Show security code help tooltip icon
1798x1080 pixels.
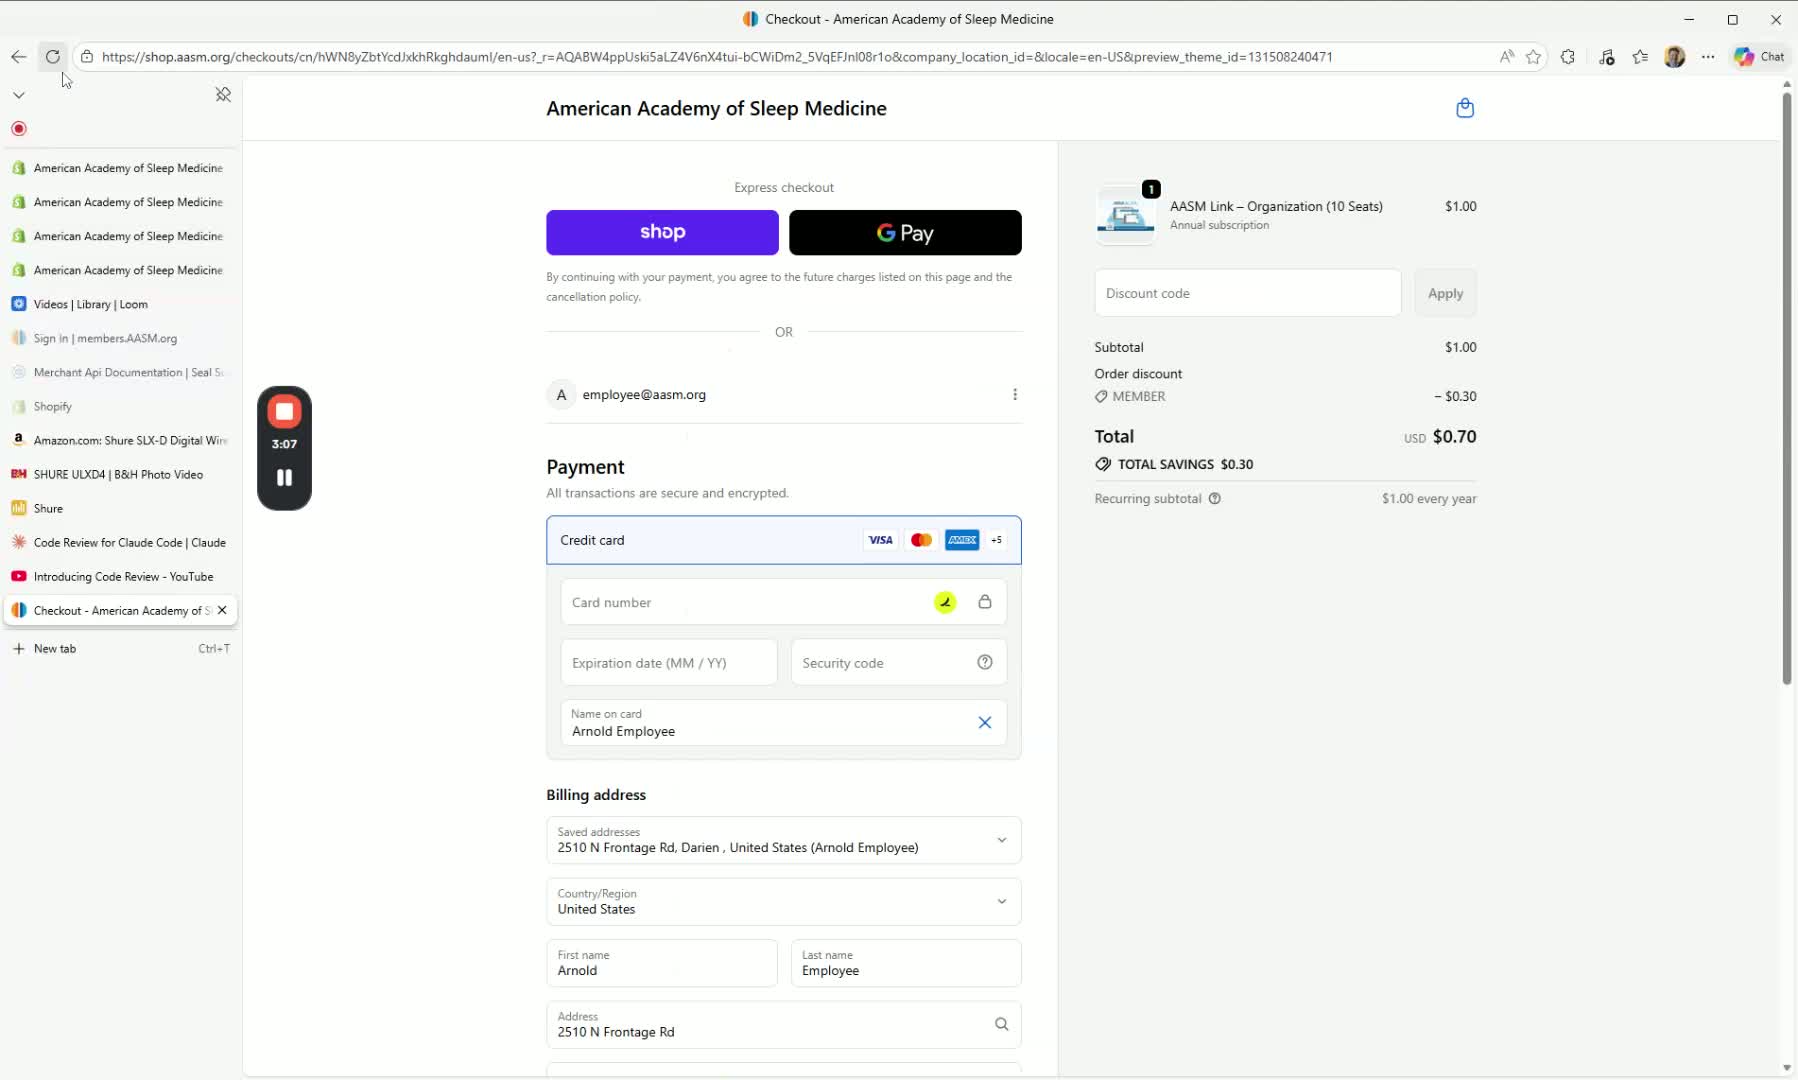(x=985, y=662)
